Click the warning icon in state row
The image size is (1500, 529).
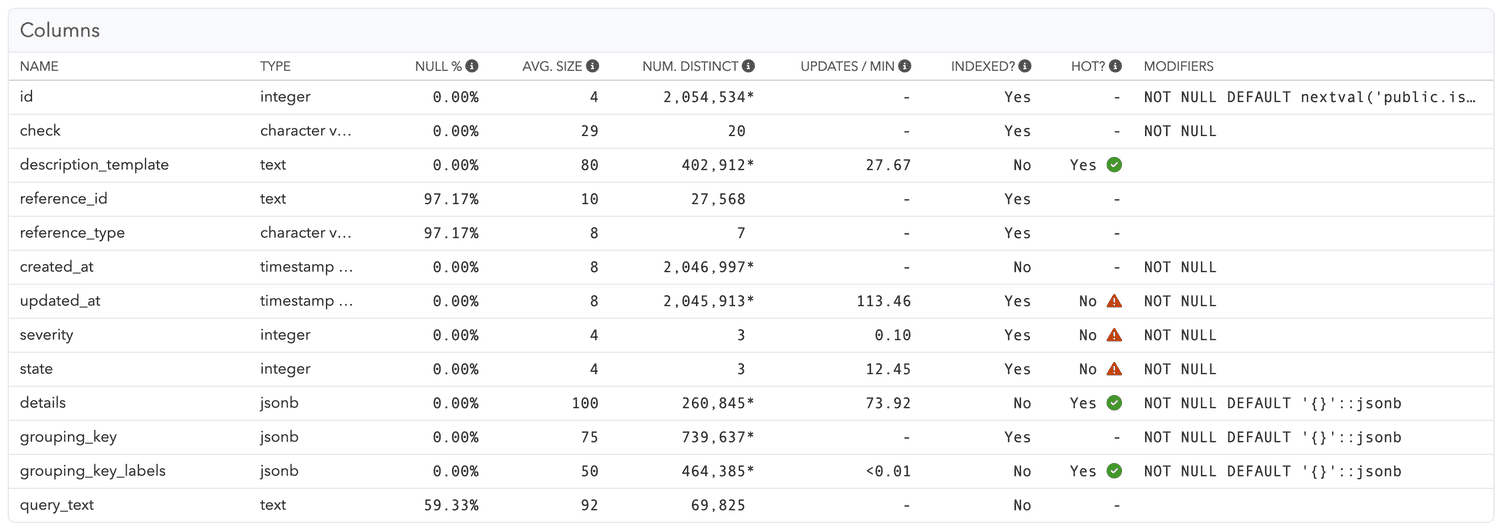1114,369
